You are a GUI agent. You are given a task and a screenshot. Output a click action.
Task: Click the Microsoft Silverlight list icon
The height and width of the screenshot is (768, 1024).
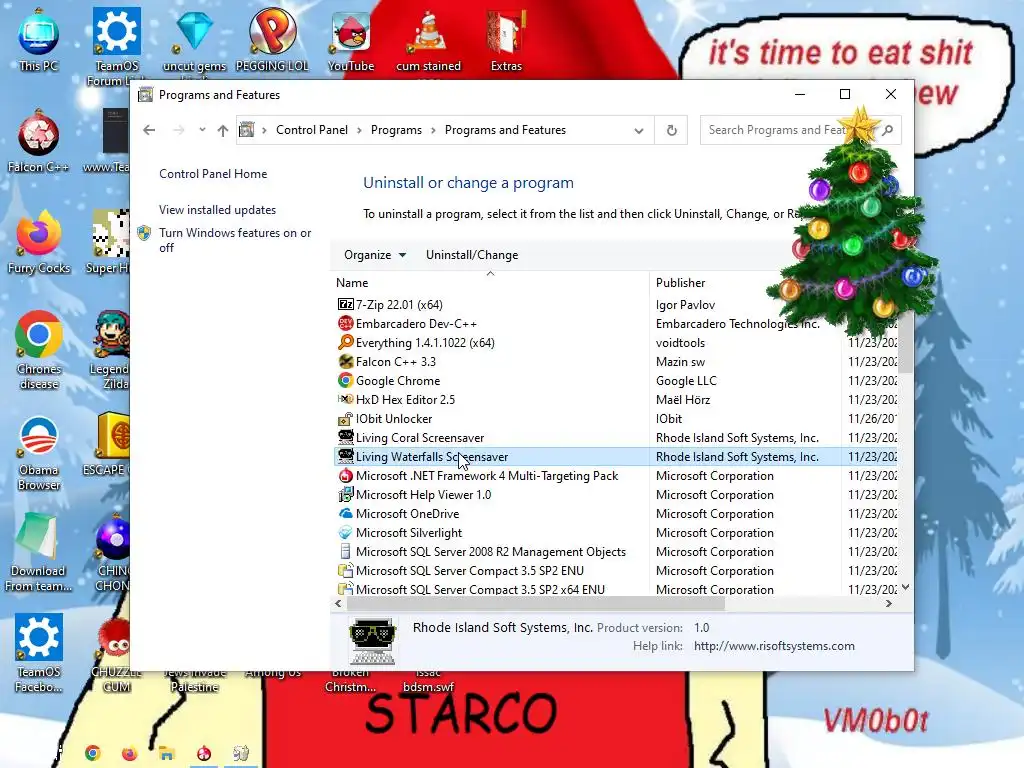345,532
